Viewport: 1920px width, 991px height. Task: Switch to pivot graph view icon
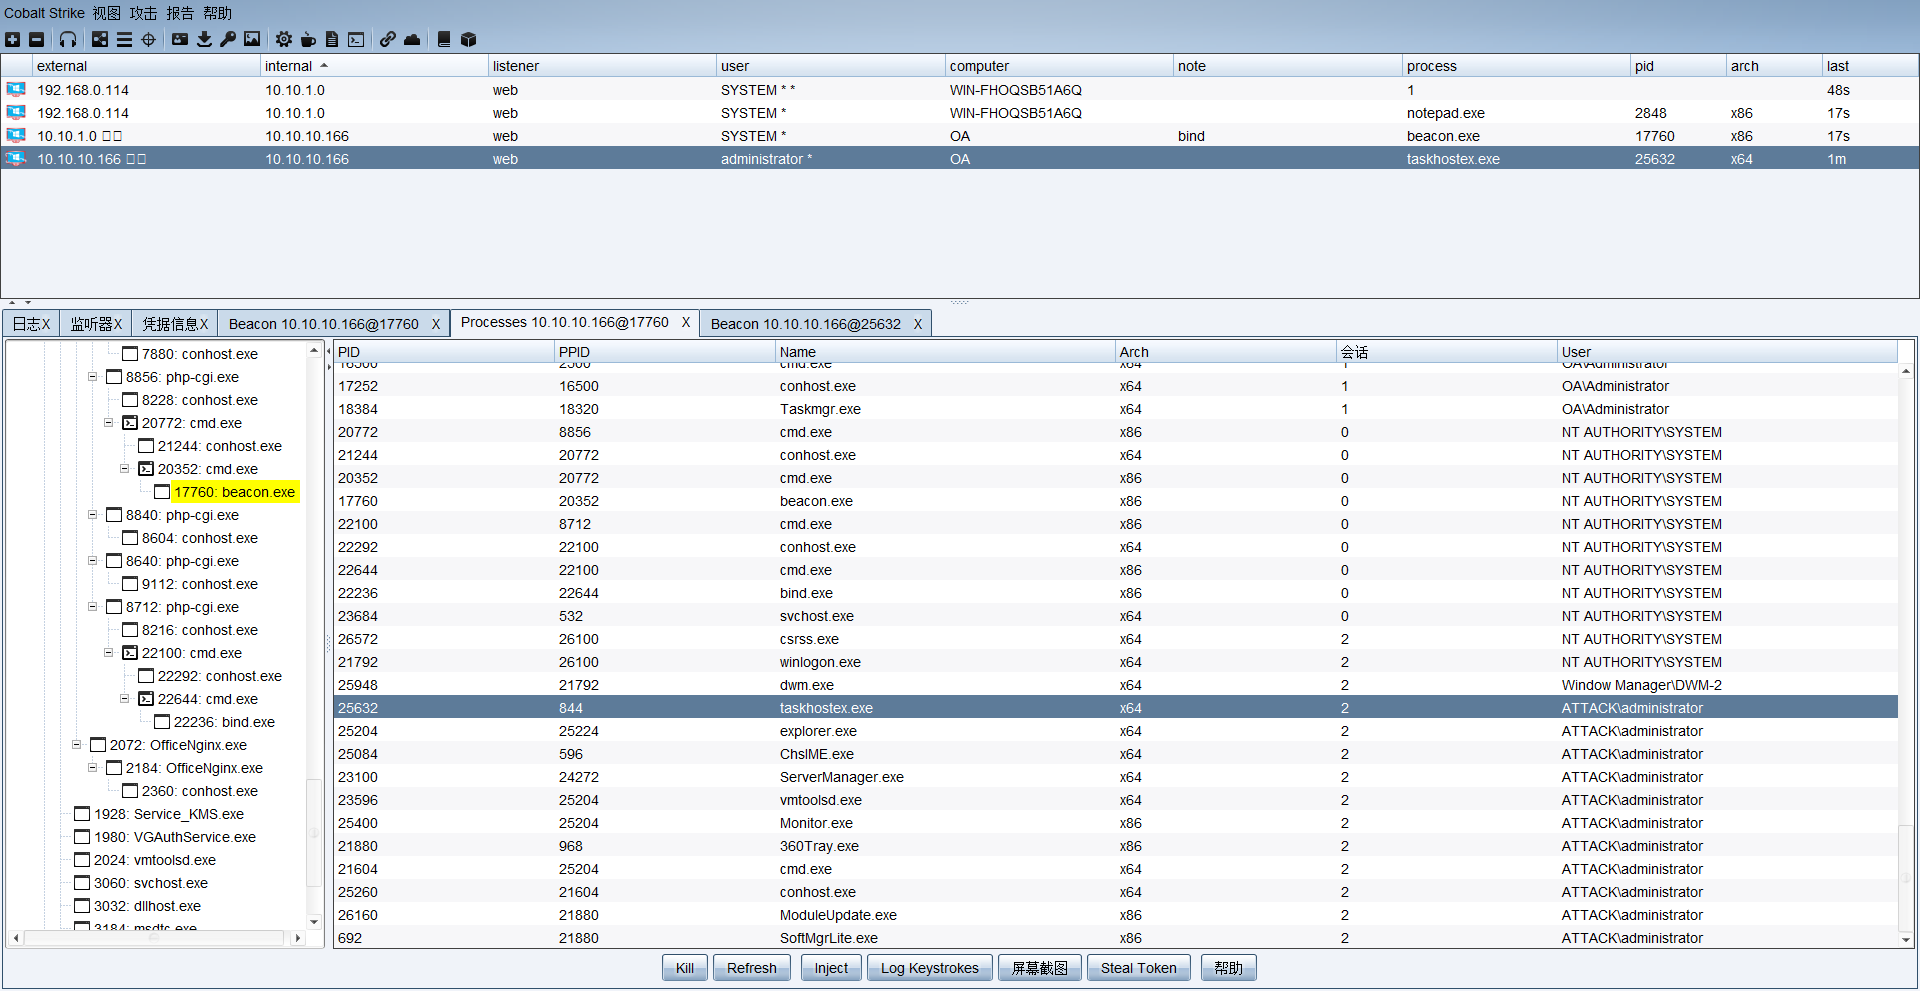click(100, 39)
